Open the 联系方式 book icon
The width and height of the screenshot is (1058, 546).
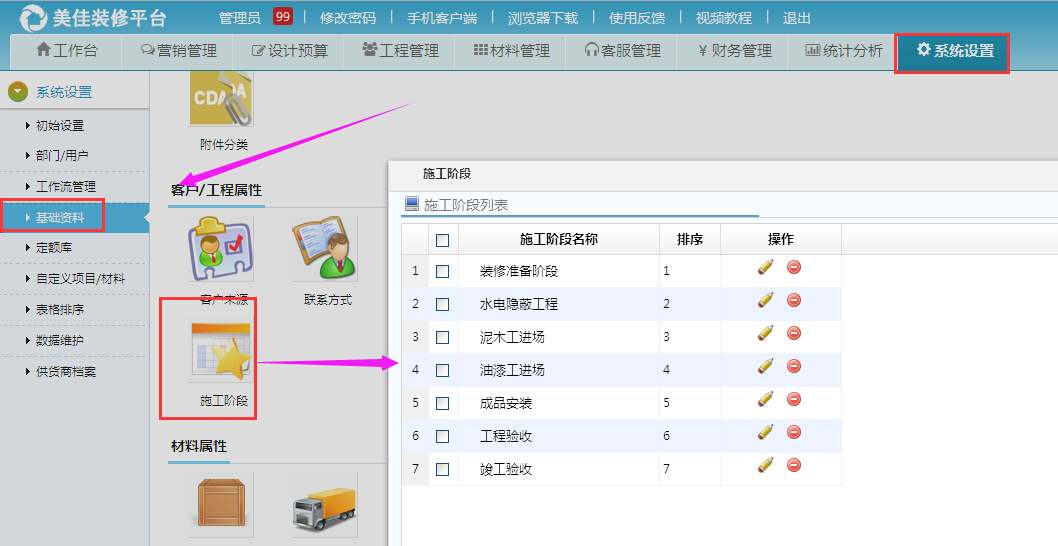[x=325, y=249]
